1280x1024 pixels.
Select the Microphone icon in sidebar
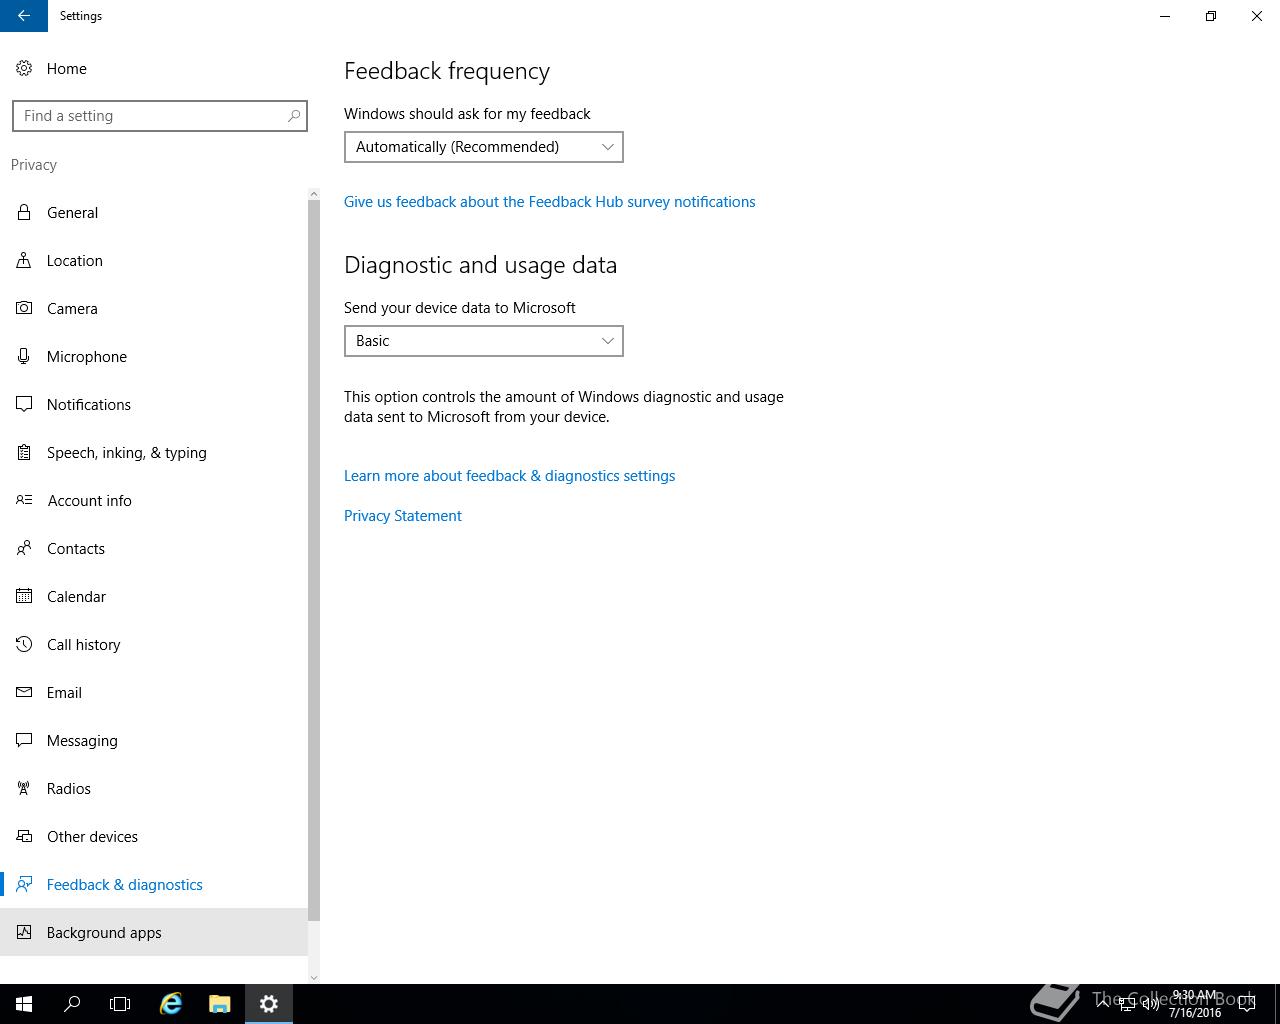[24, 357]
